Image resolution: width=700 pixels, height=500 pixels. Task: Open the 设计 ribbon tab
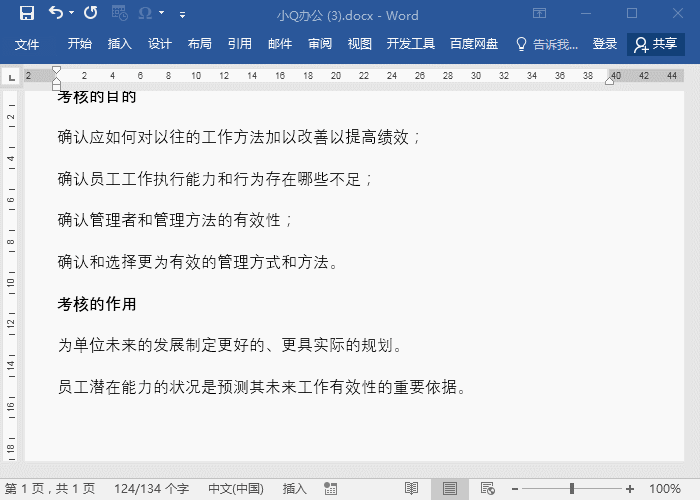pos(160,44)
